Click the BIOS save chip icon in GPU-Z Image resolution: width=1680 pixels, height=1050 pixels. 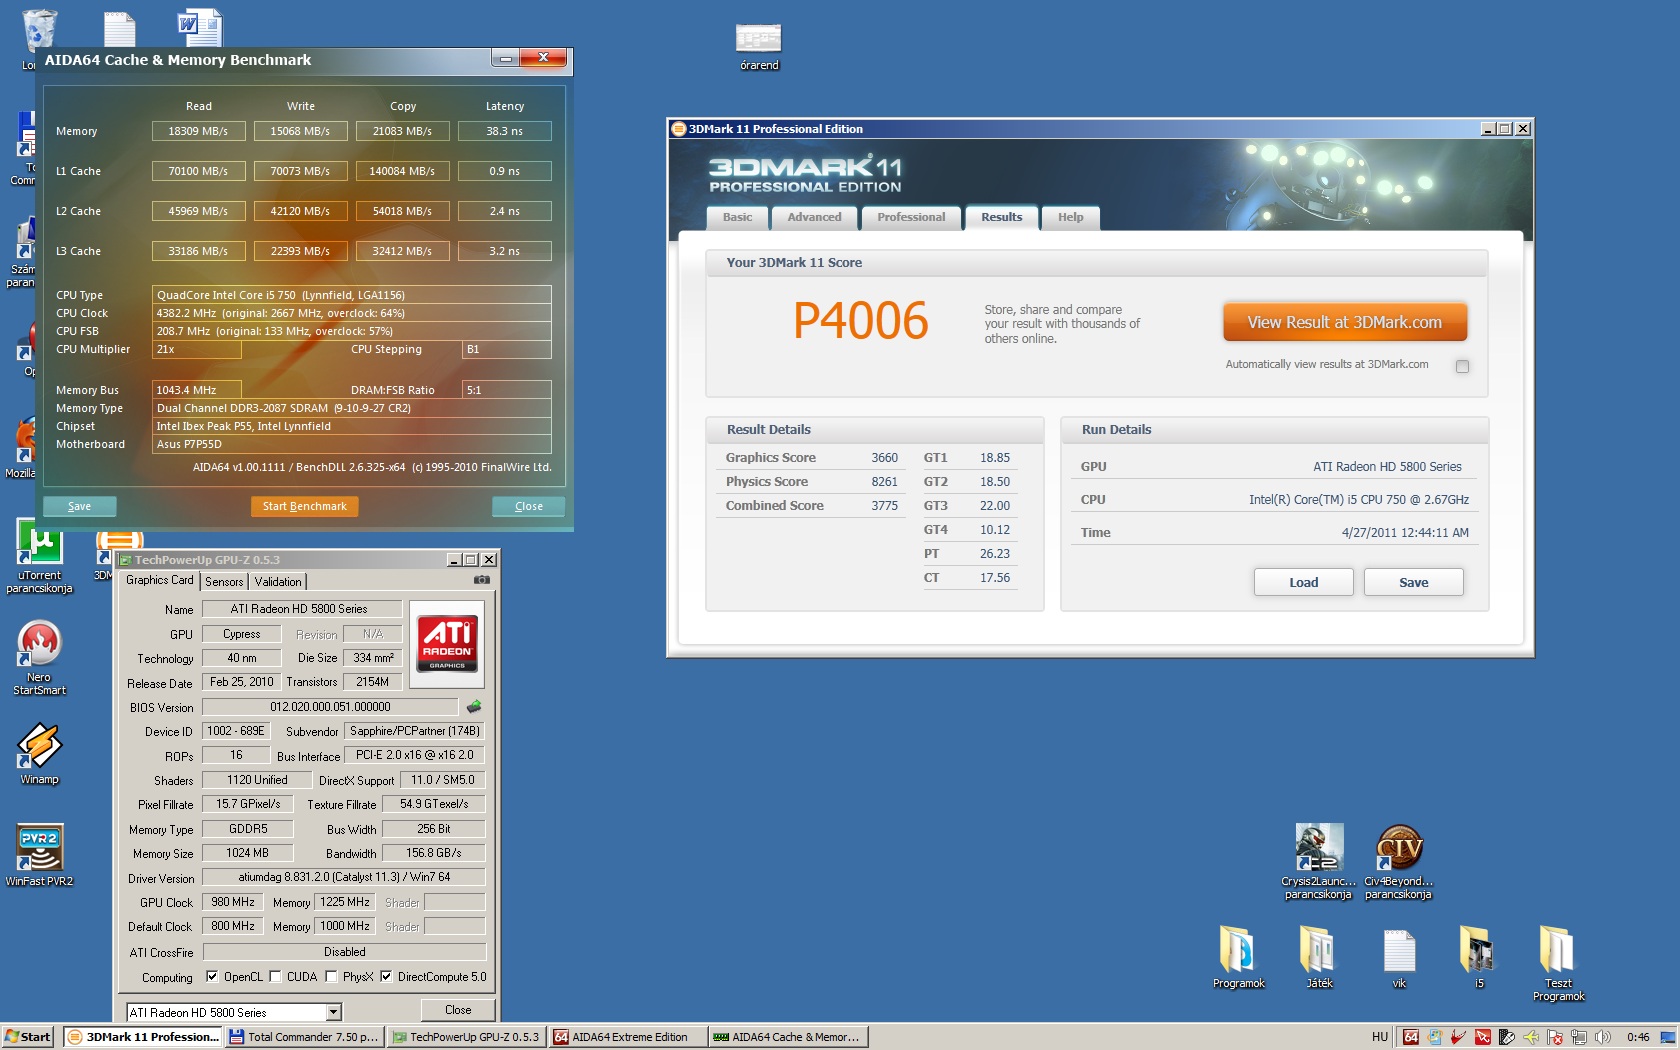pyautogui.click(x=474, y=706)
